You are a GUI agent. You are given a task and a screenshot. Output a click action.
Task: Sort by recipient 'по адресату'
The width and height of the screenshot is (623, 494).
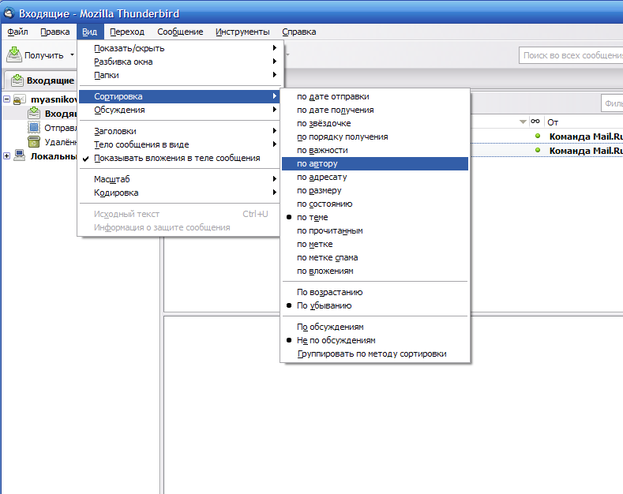pyautogui.click(x=375, y=177)
